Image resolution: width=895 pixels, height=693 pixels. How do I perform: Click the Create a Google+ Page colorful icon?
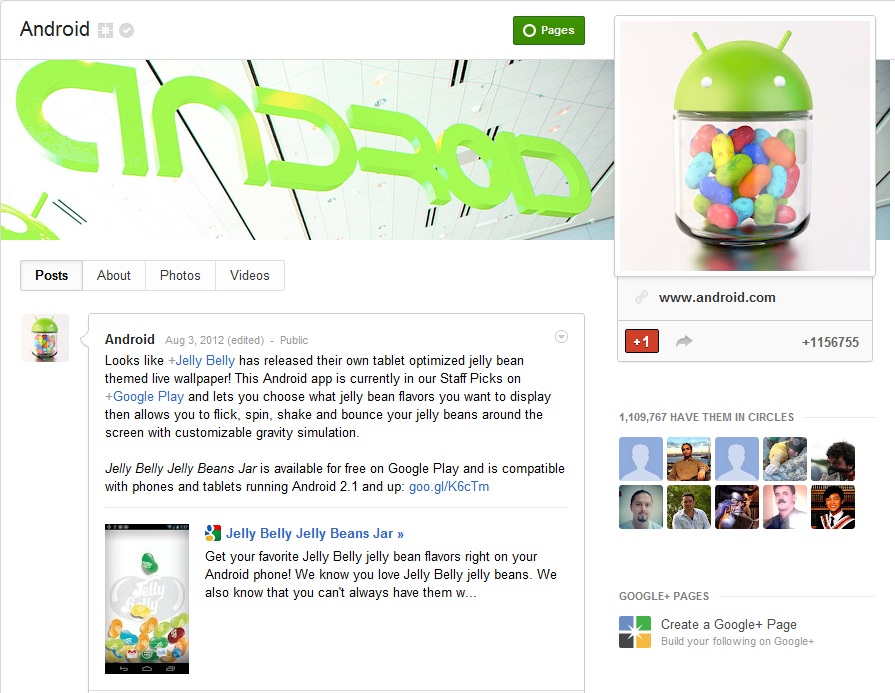[635, 632]
